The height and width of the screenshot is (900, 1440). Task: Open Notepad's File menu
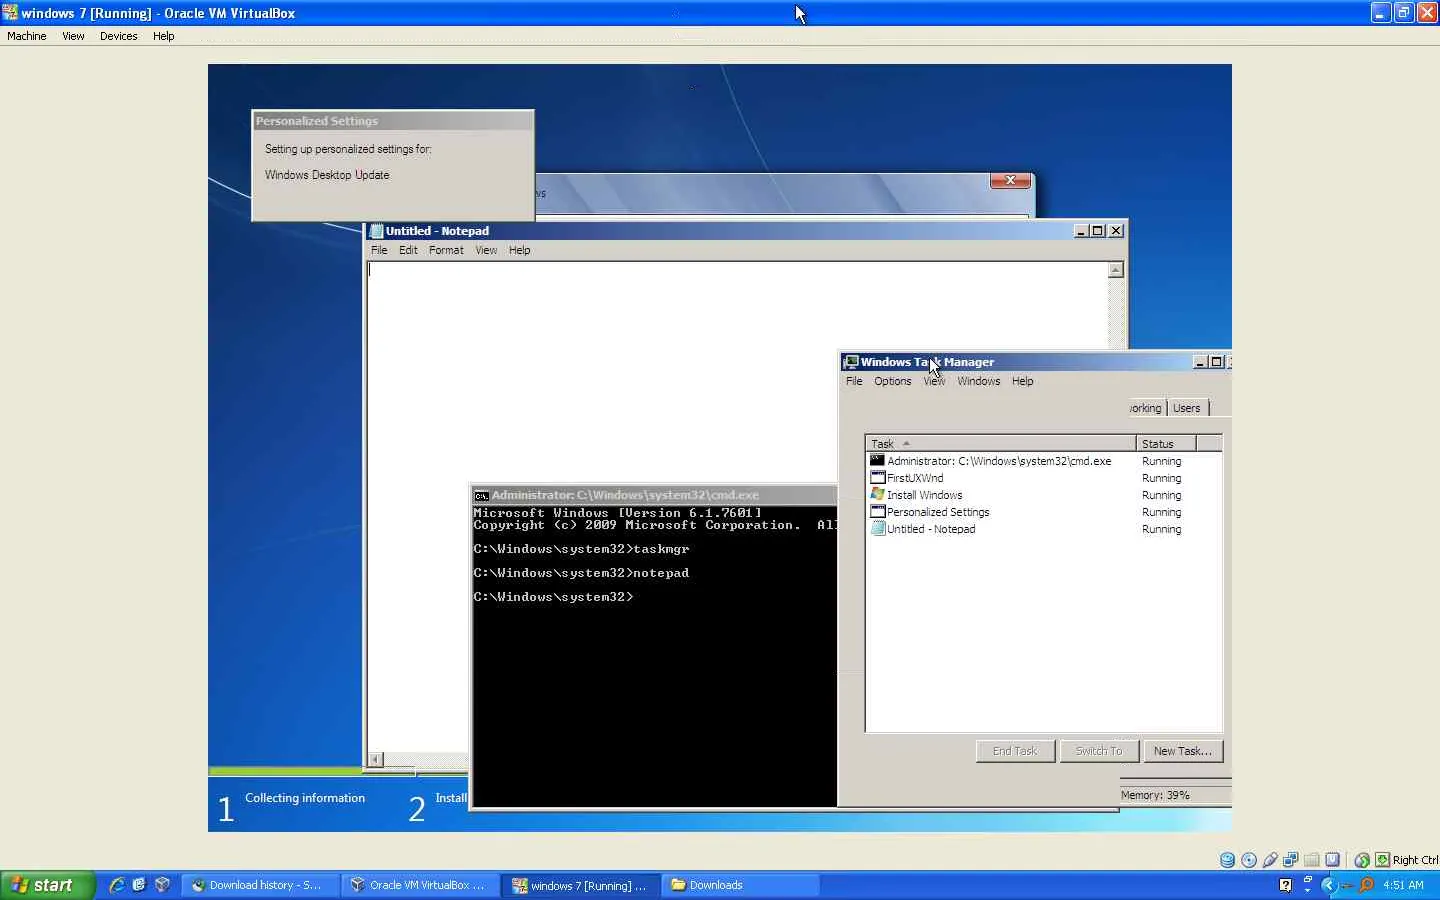click(x=379, y=250)
